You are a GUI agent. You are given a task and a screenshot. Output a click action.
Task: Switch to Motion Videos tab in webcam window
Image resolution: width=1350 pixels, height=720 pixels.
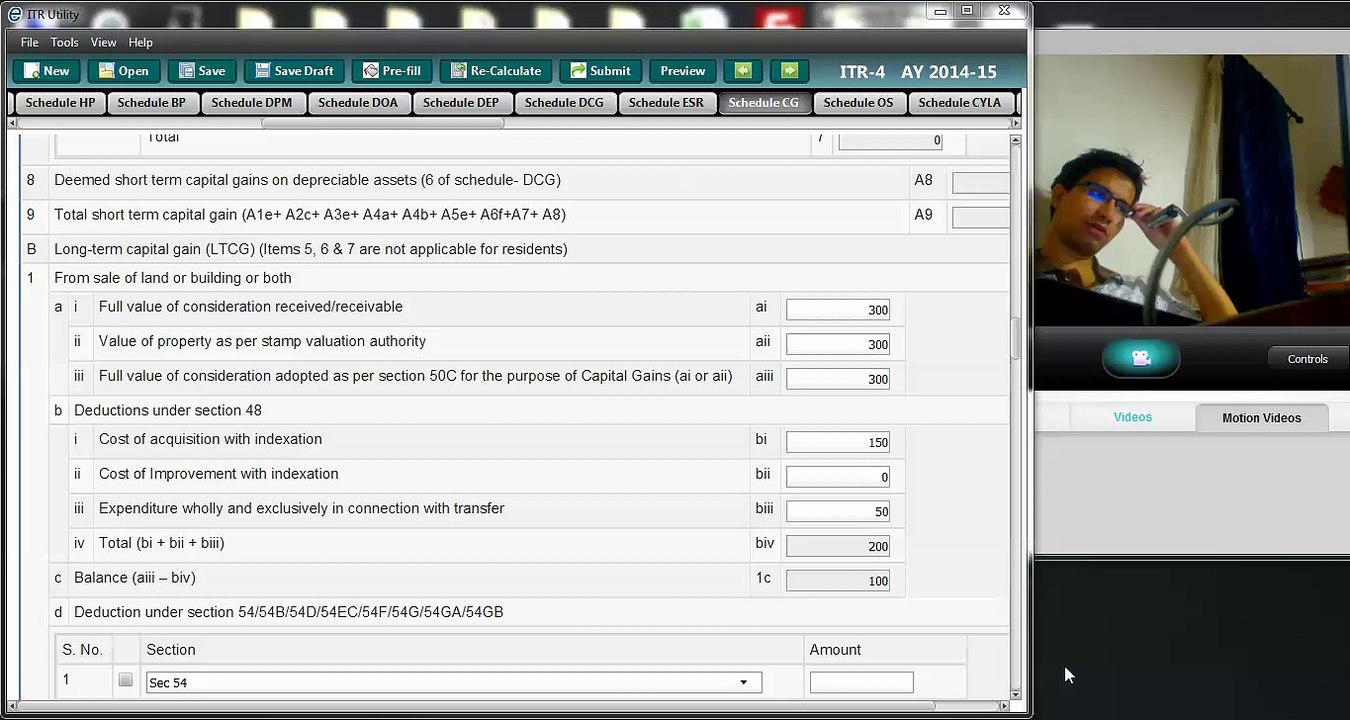(1262, 418)
